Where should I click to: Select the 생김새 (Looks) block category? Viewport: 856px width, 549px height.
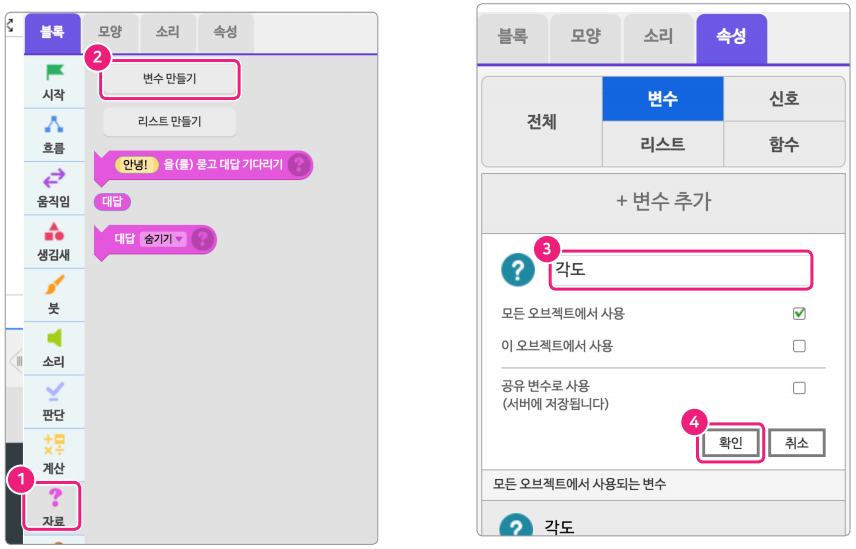[x=54, y=242]
